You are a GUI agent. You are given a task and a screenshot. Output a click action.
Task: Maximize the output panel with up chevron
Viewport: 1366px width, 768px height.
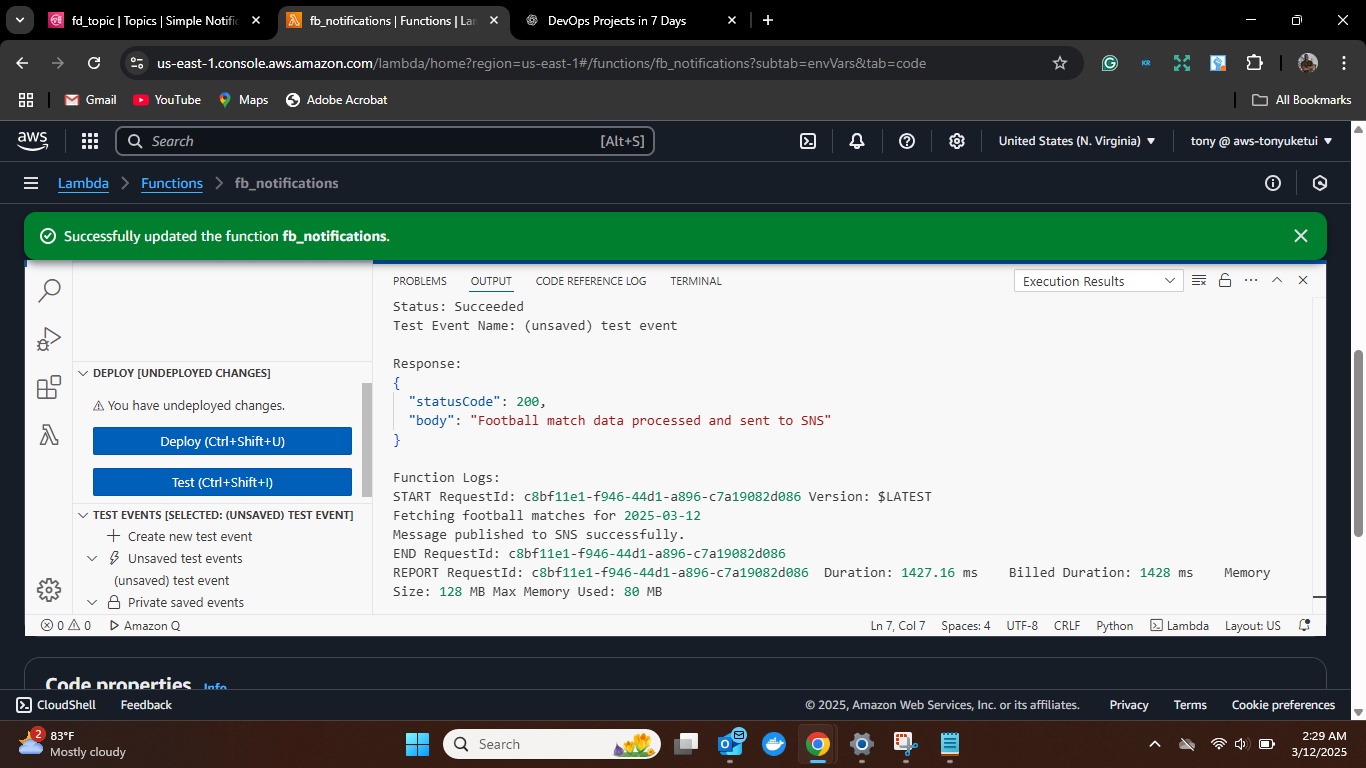coord(1277,281)
